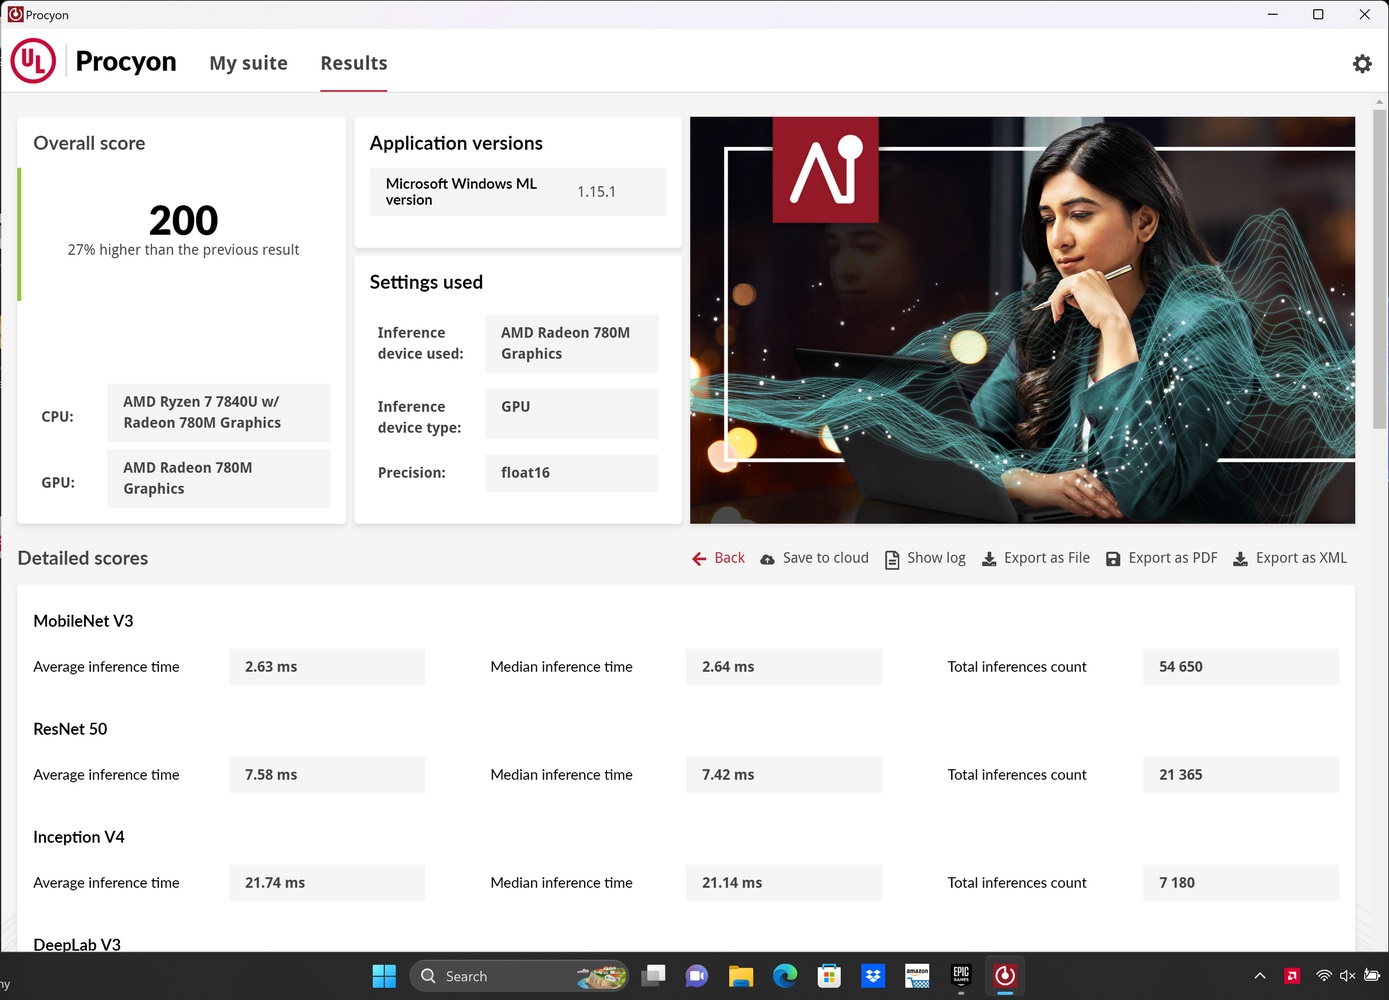Viewport: 1389px width, 1000px height.
Task: Open Microsoft Store from the taskbar
Action: click(x=829, y=976)
